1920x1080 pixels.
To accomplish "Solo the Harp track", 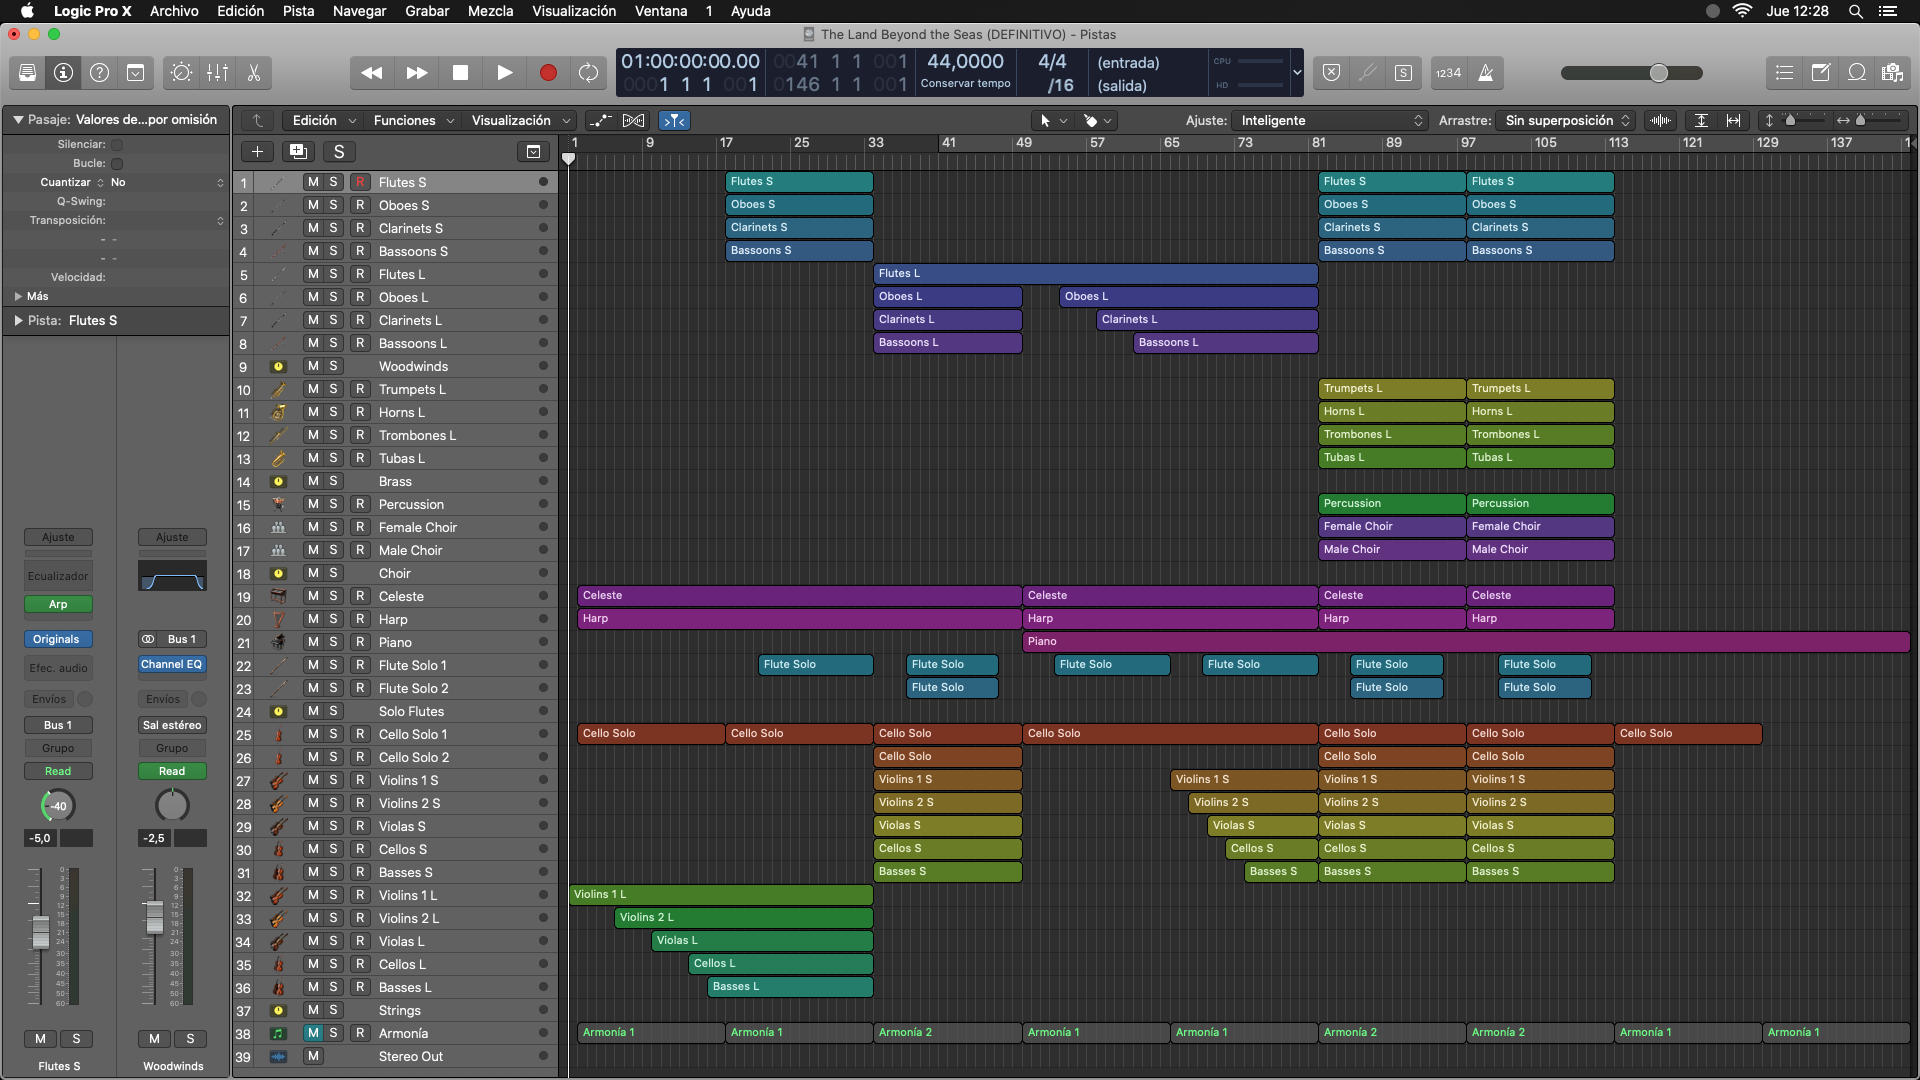I will 334,619.
